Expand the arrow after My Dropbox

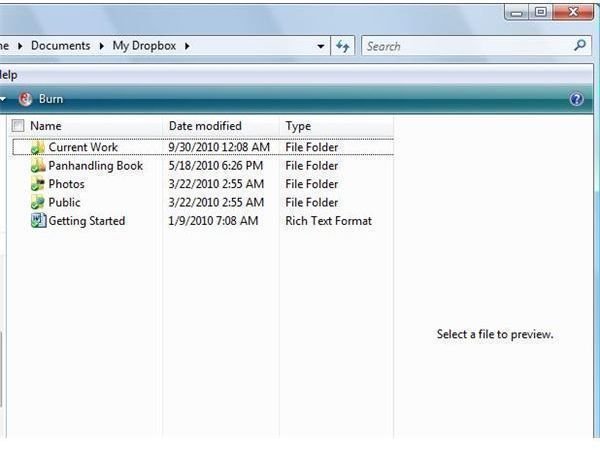click(187, 46)
